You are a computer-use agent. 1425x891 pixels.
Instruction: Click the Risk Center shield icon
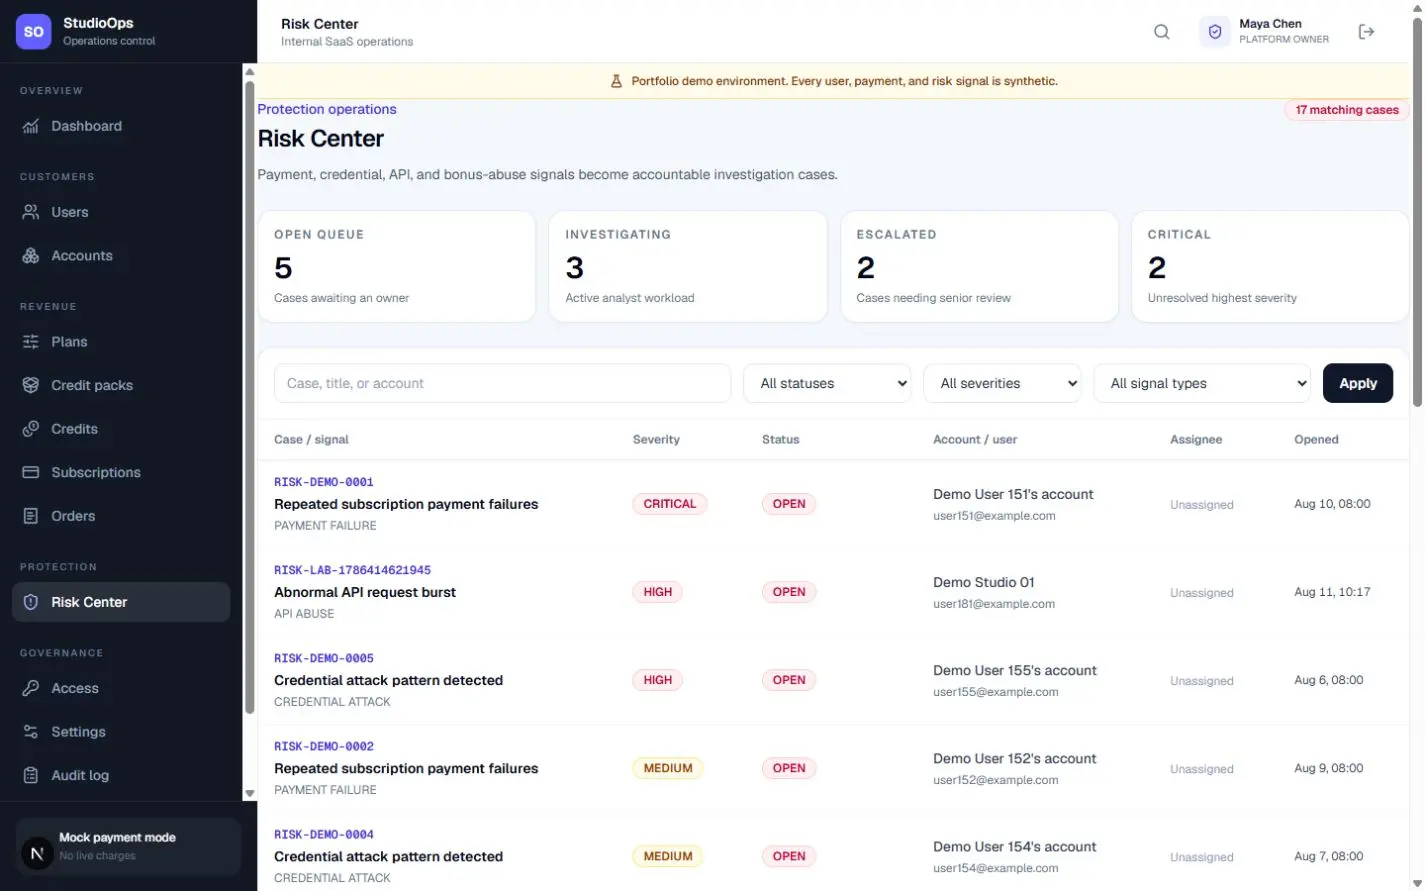click(x=31, y=602)
